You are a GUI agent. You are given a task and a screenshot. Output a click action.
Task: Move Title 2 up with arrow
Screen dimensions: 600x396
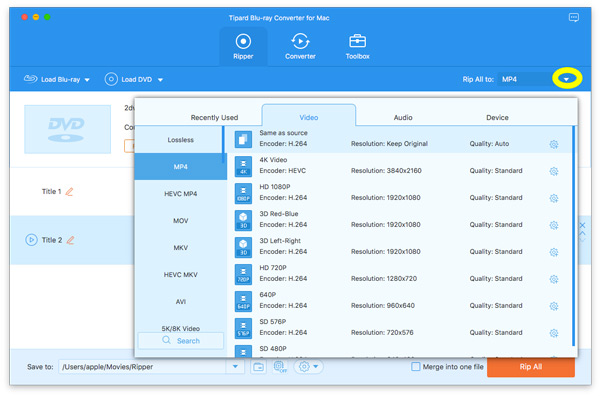pyautogui.click(x=582, y=233)
